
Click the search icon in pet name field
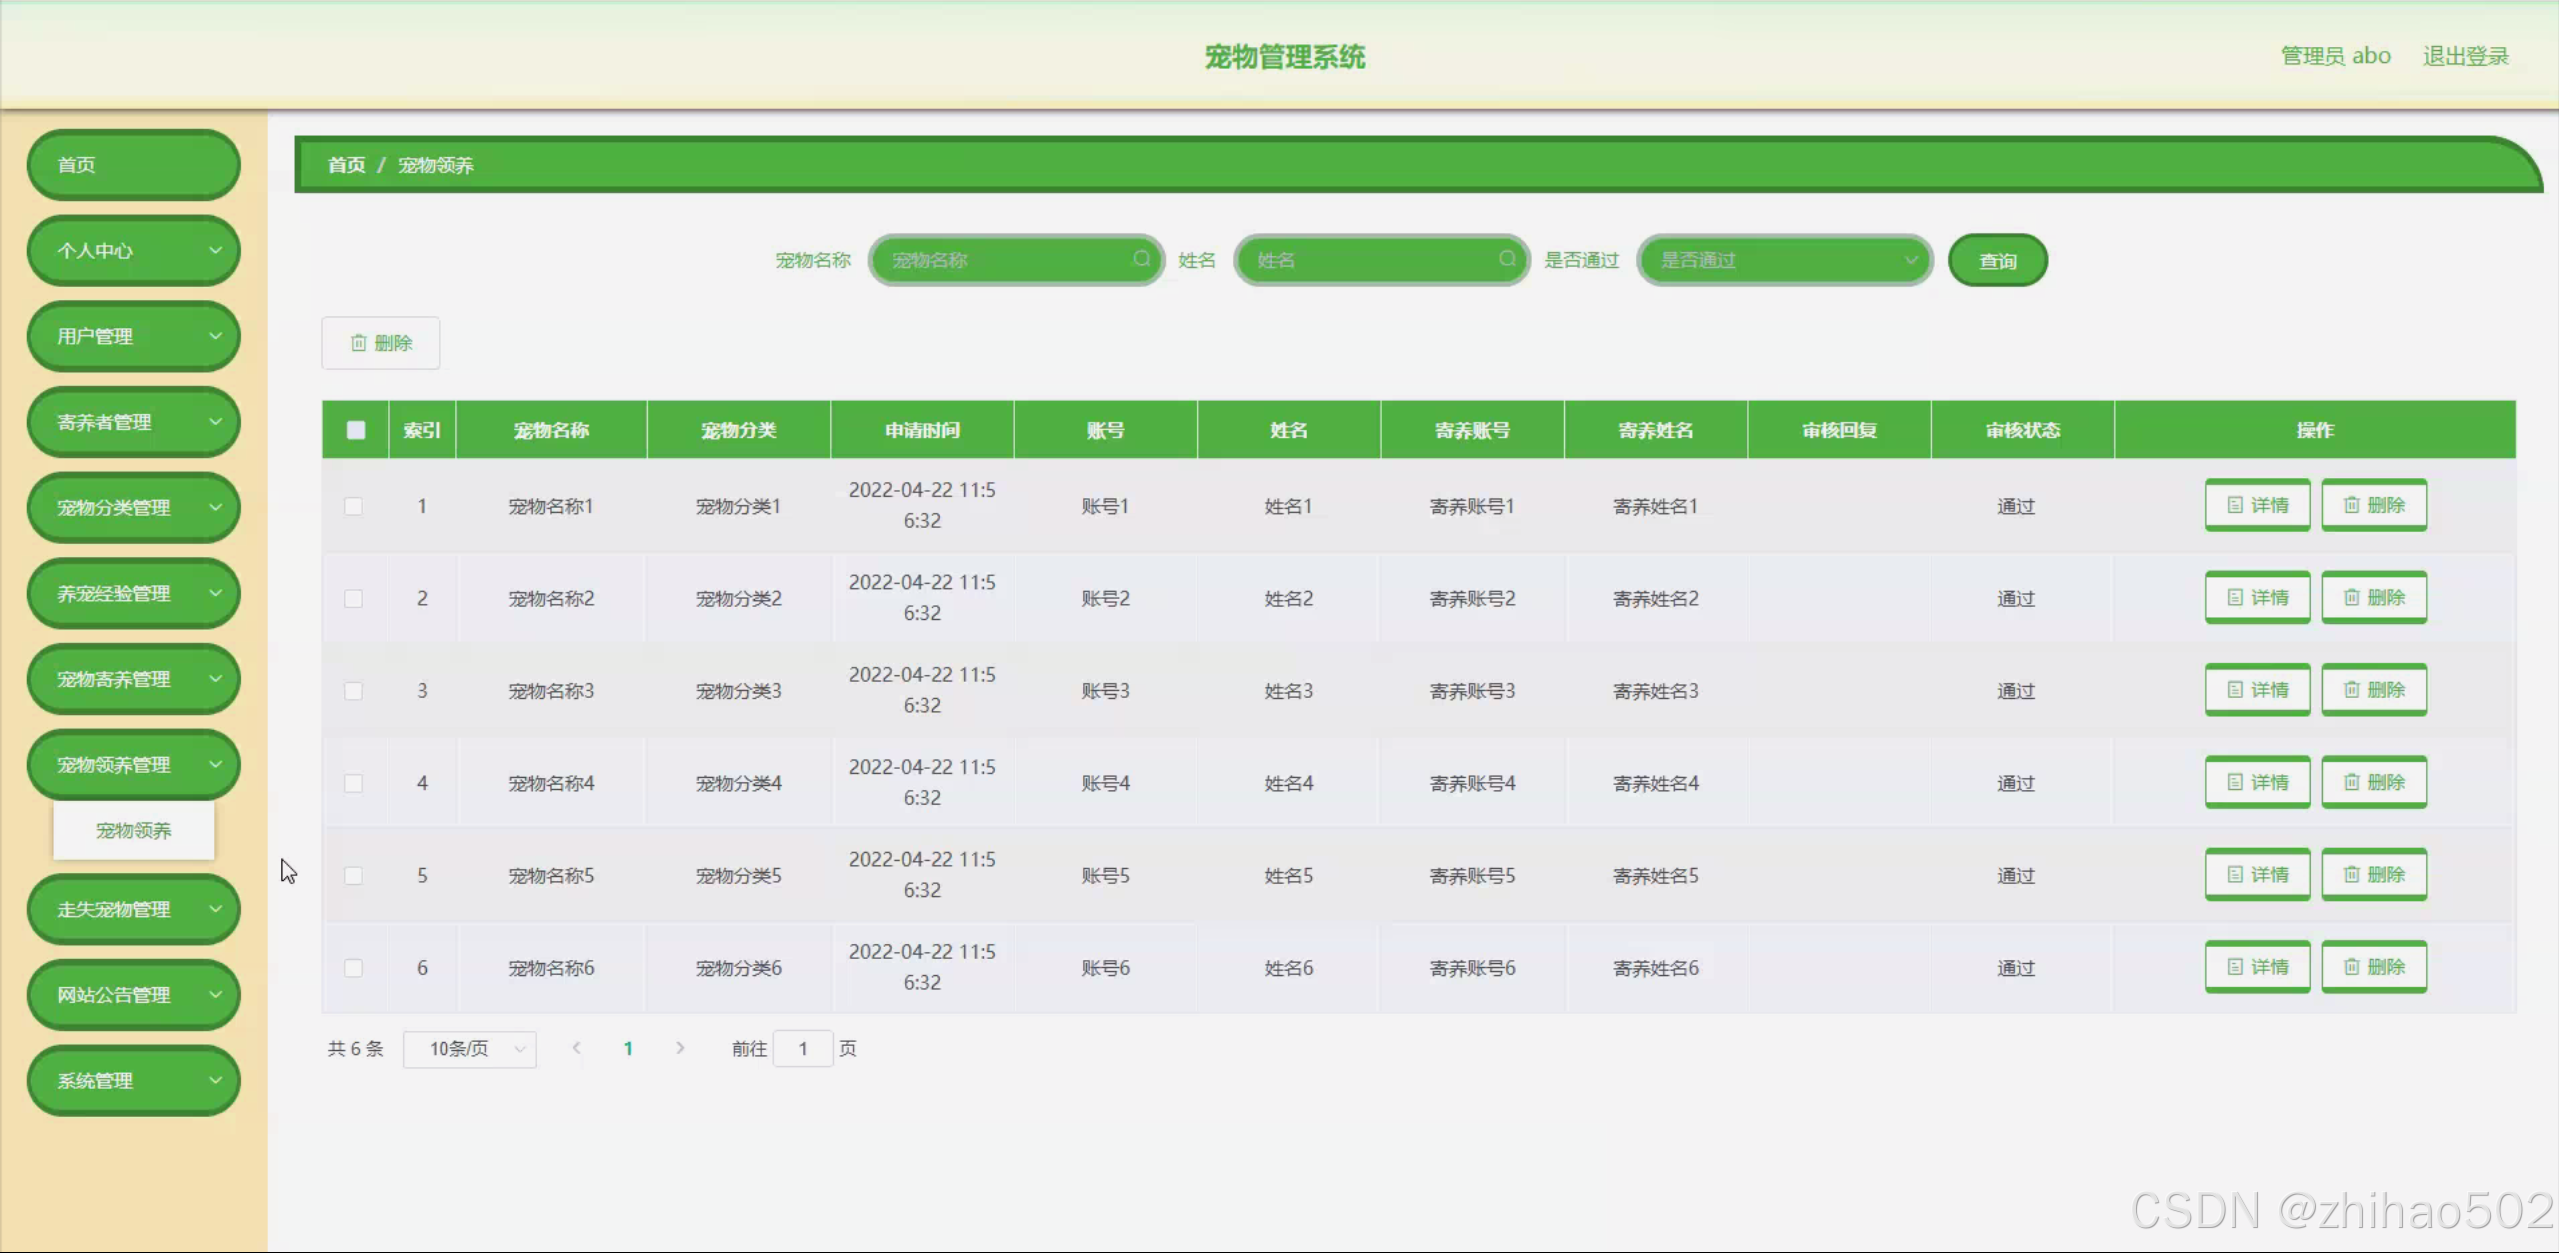(1141, 259)
